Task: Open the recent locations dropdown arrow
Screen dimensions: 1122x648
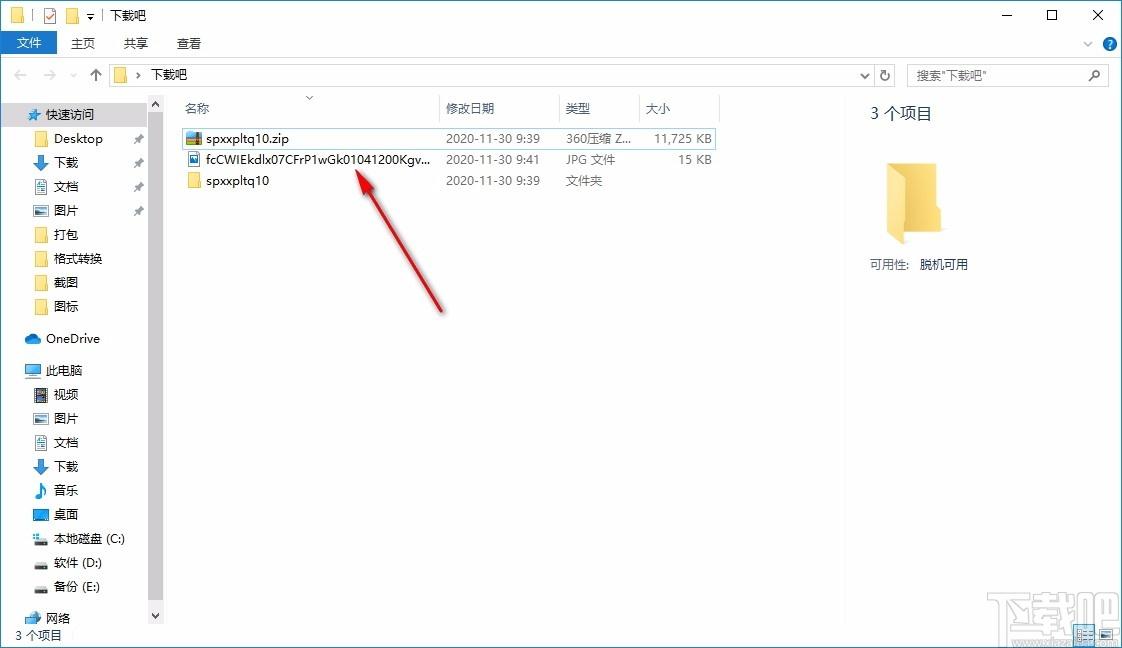Action: coord(73,75)
